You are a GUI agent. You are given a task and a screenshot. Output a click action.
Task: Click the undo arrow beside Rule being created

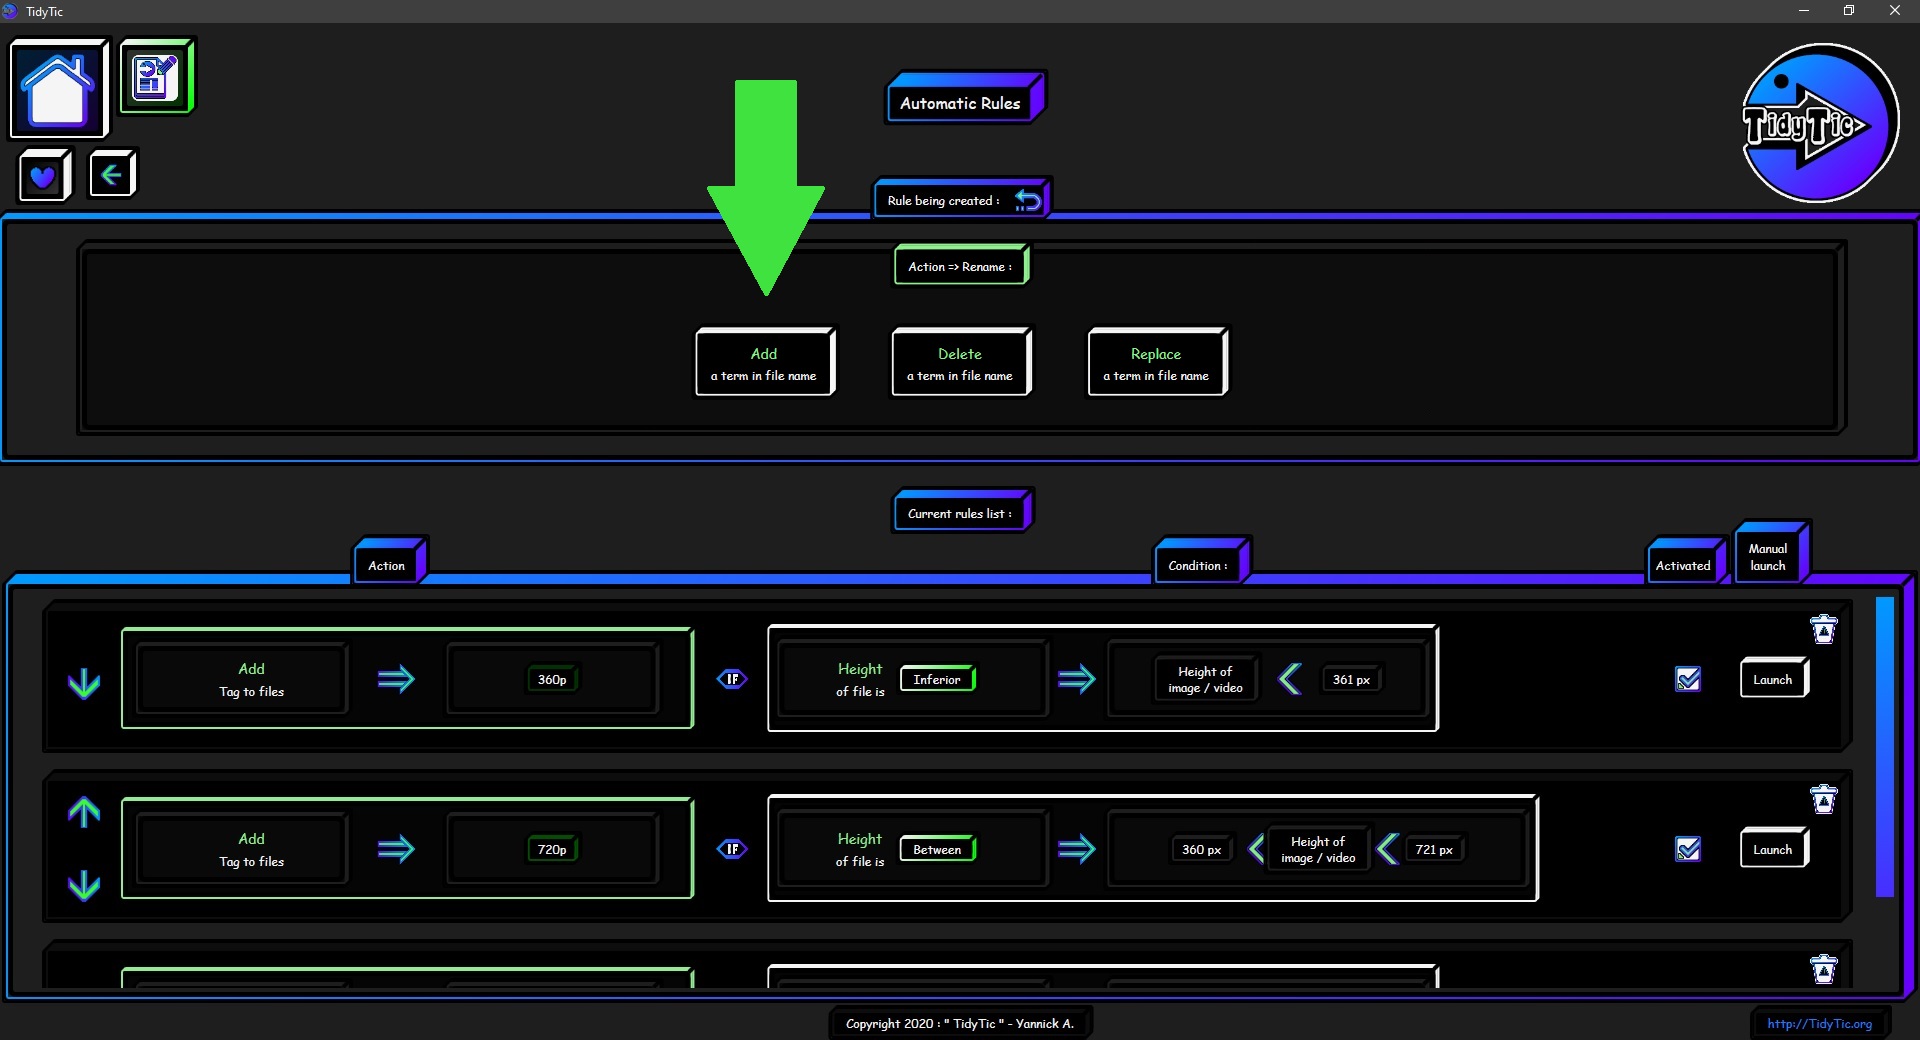tap(1027, 200)
